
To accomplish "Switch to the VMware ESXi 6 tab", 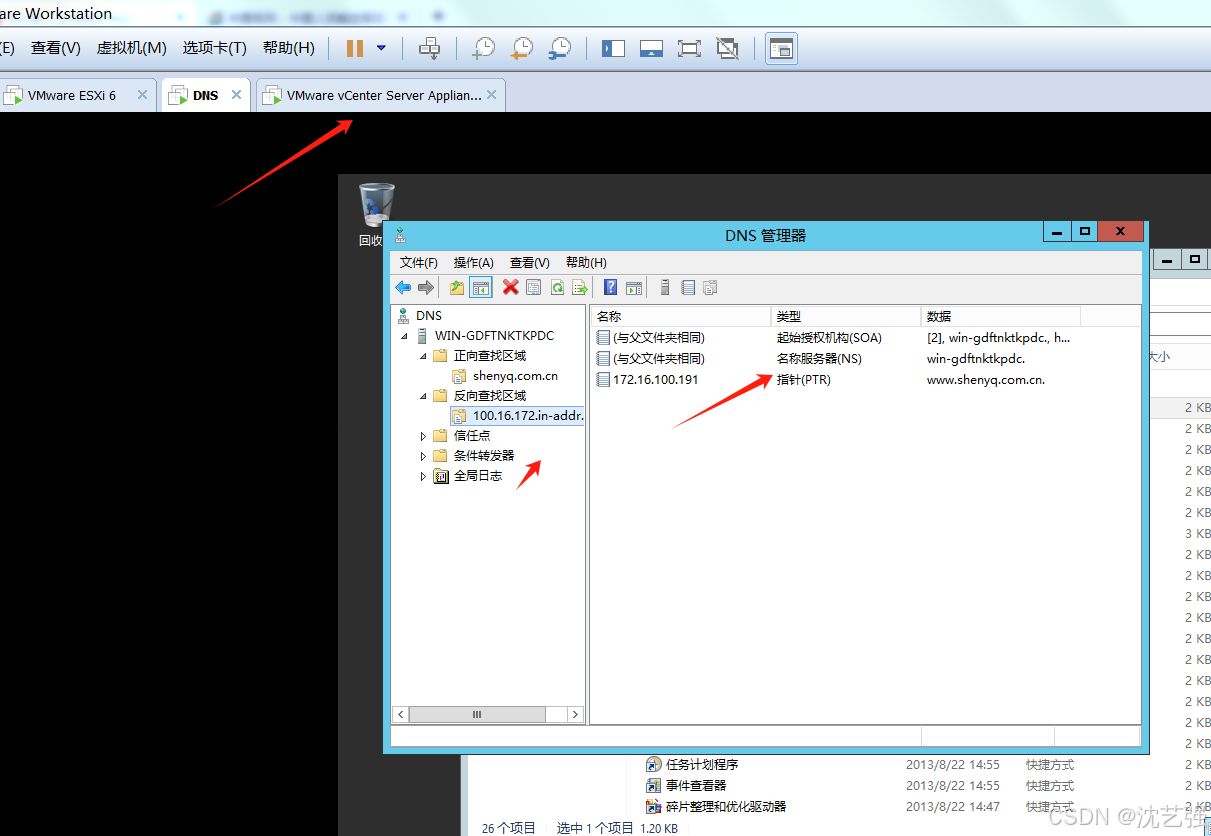I will tap(72, 95).
